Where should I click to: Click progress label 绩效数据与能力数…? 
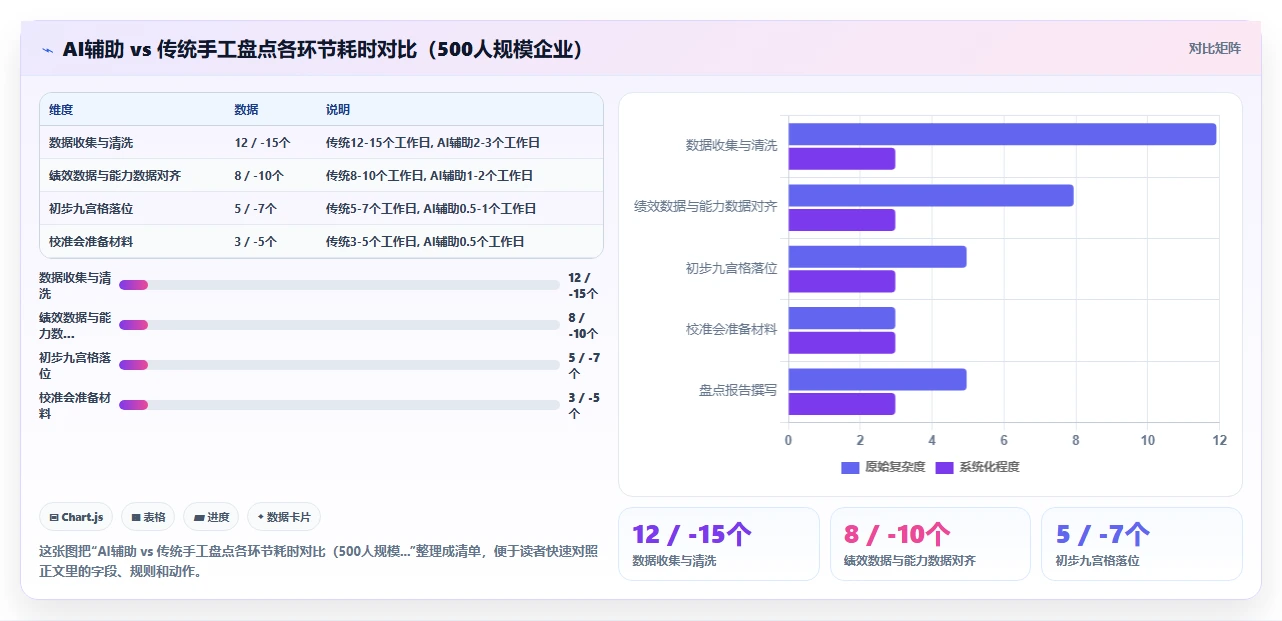[75, 325]
